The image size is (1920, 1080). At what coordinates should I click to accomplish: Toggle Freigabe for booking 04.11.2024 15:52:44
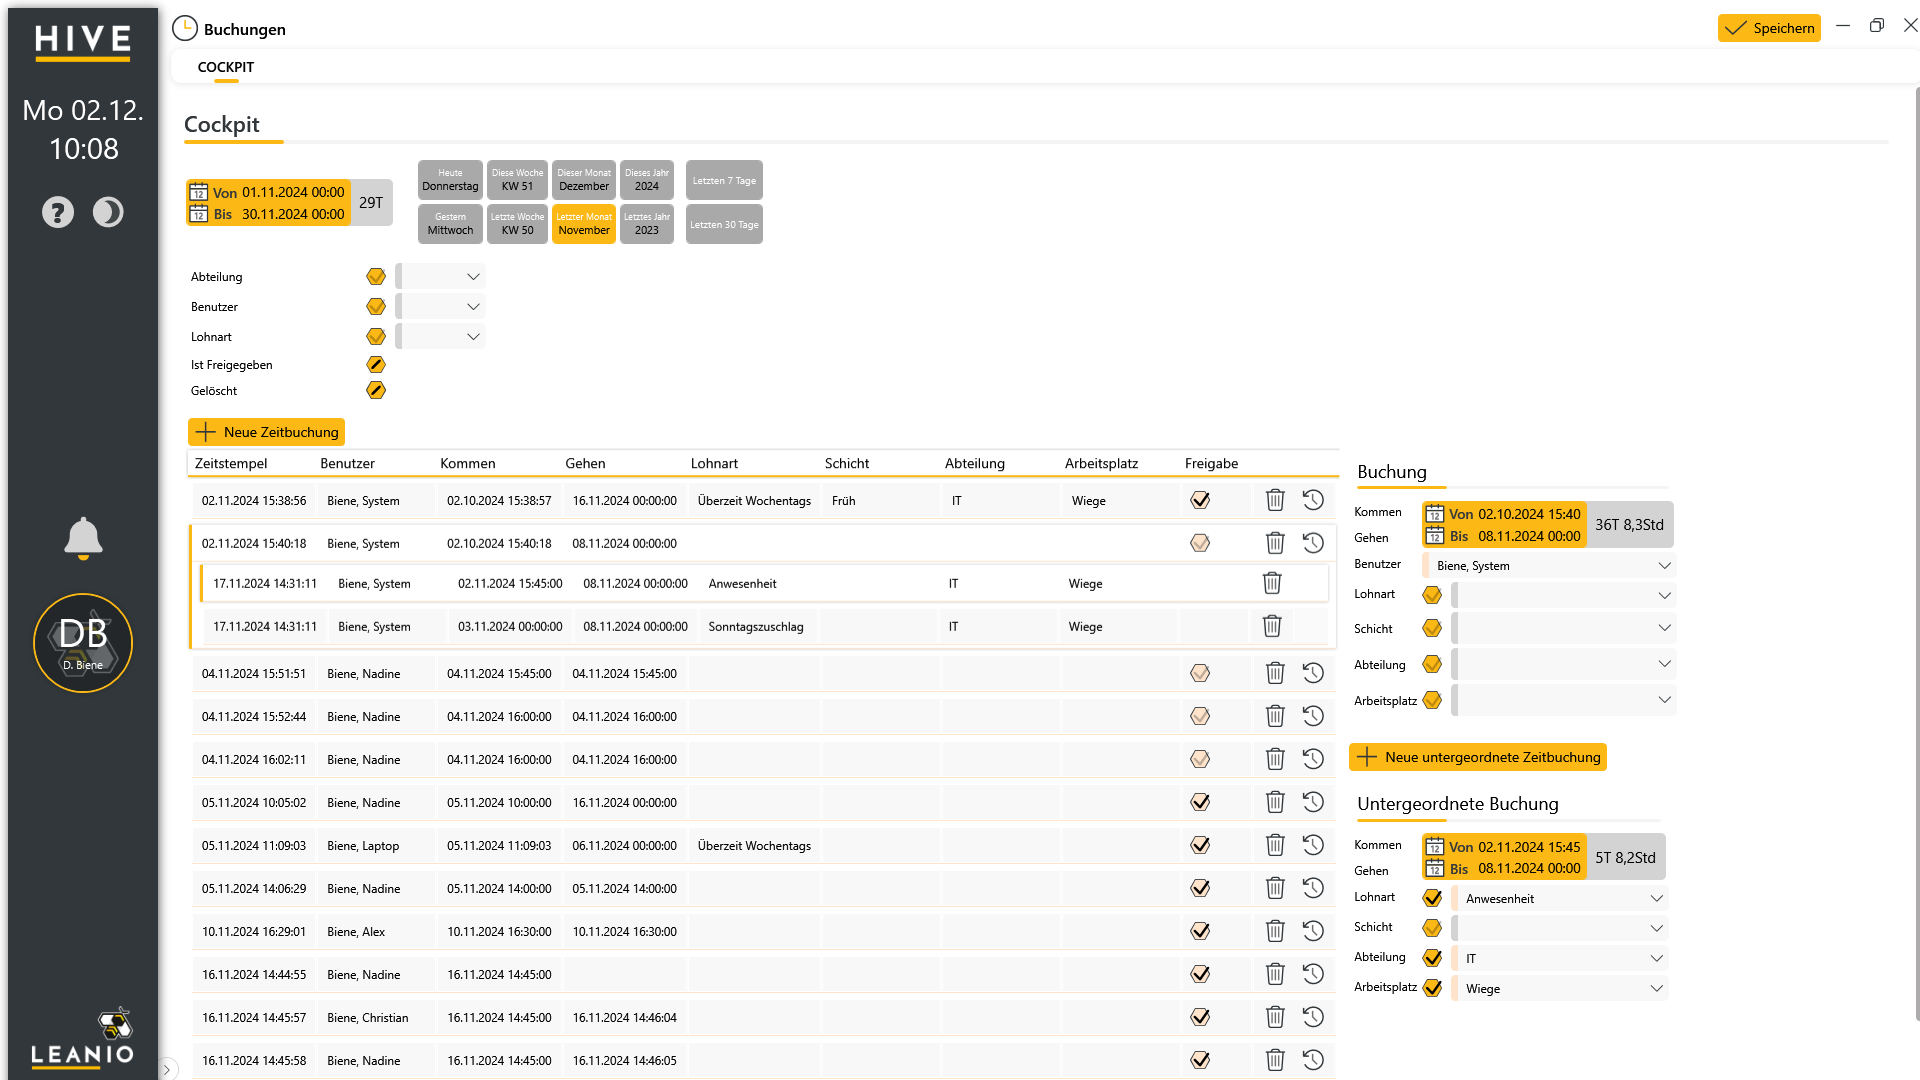coord(1200,716)
